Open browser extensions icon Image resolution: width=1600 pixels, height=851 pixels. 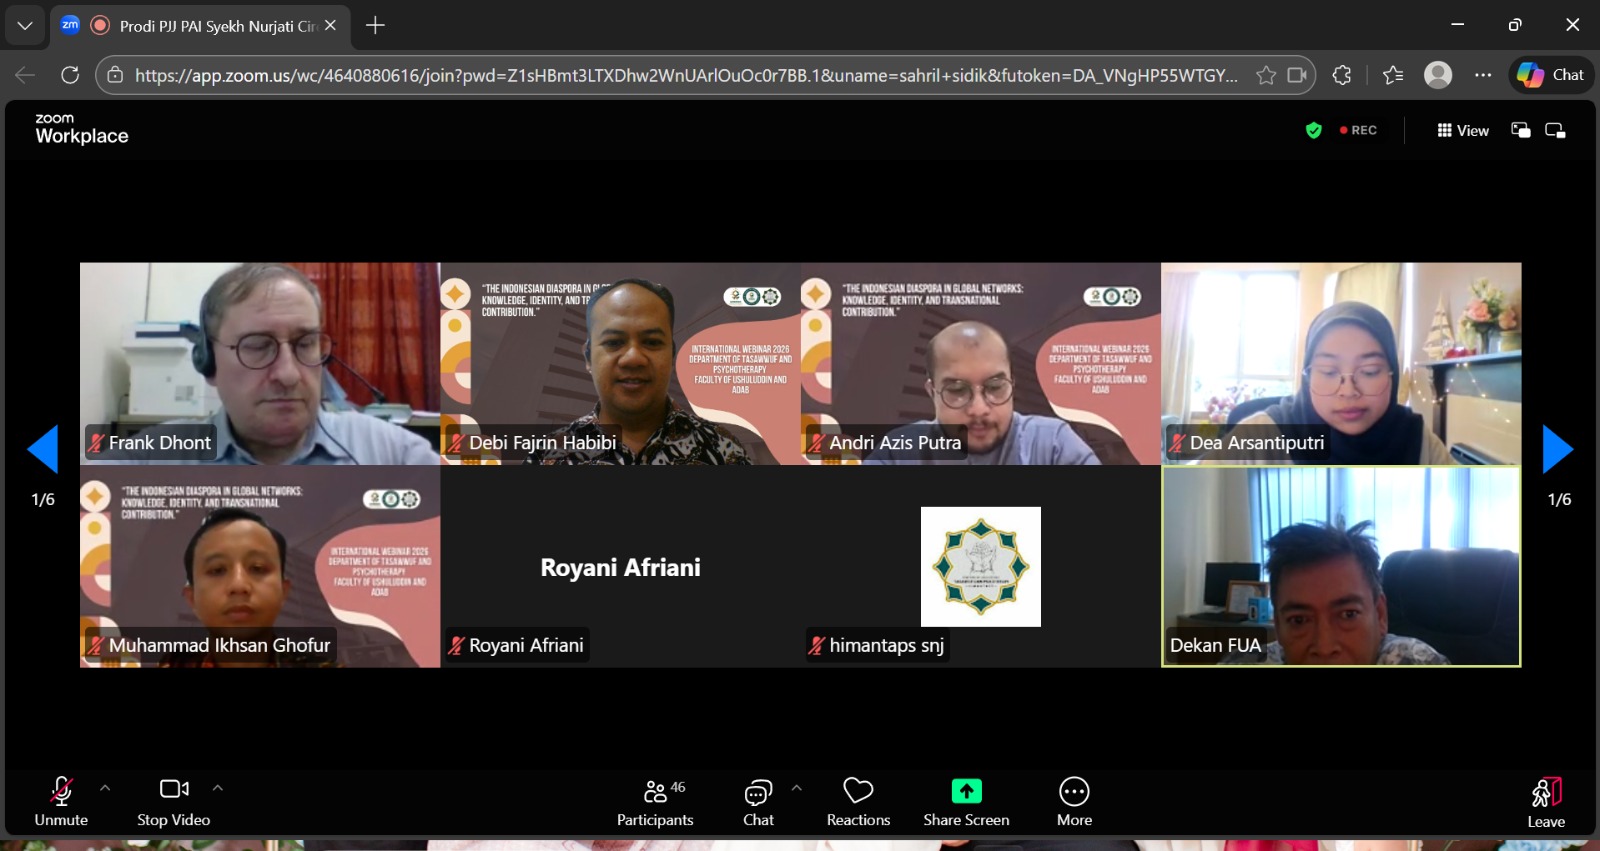tap(1342, 75)
